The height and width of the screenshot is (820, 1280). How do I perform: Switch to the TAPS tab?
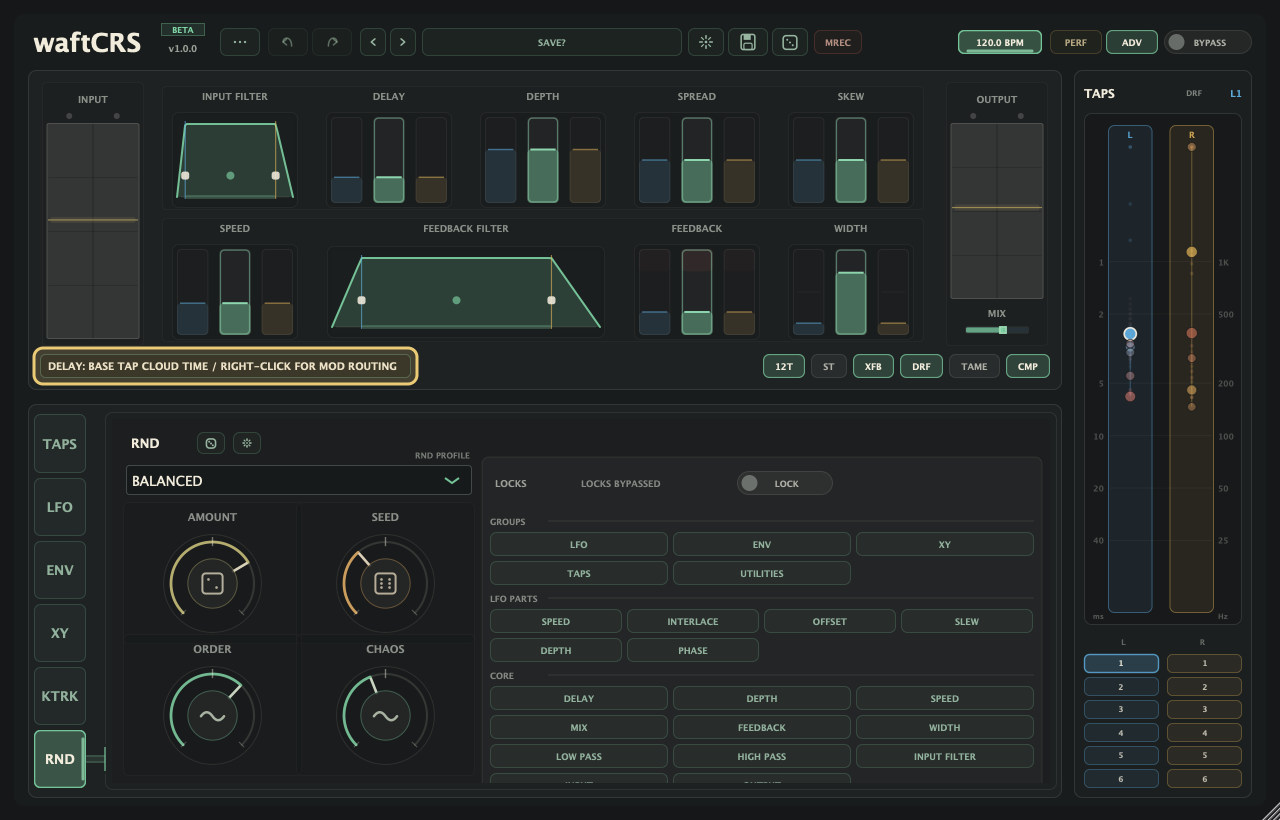click(x=60, y=444)
